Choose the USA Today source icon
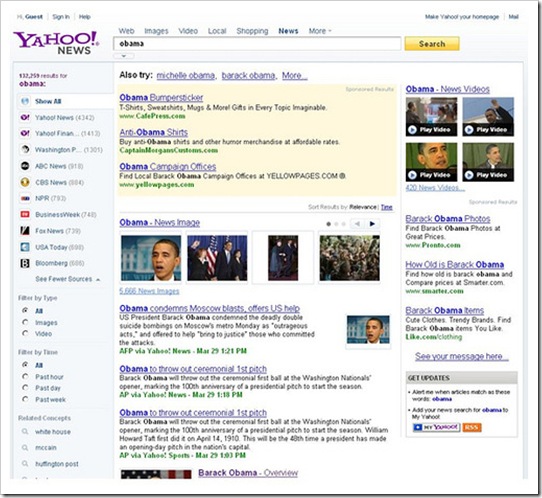Image resolution: width=542 pixels, height=498 pixels. pyautogui.click(x=25, y=247)
